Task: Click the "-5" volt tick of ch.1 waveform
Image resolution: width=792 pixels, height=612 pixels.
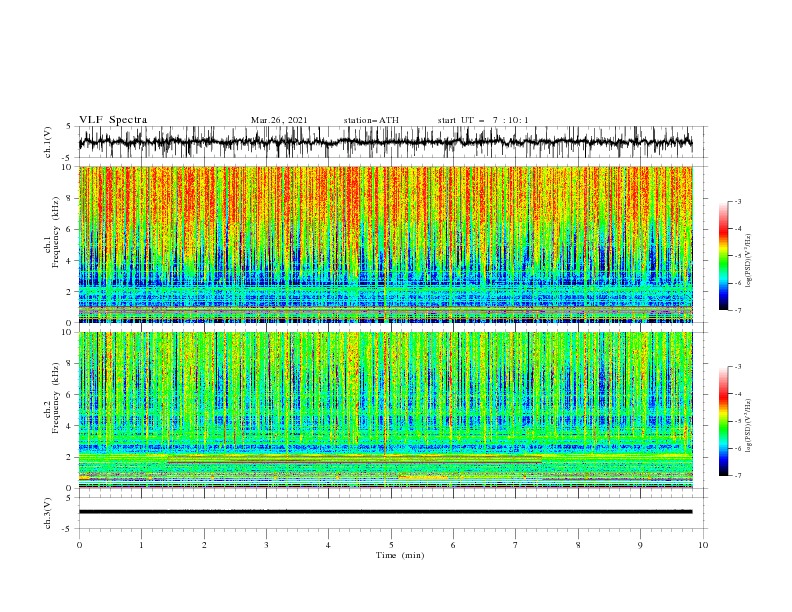Action: click(68, 158)
